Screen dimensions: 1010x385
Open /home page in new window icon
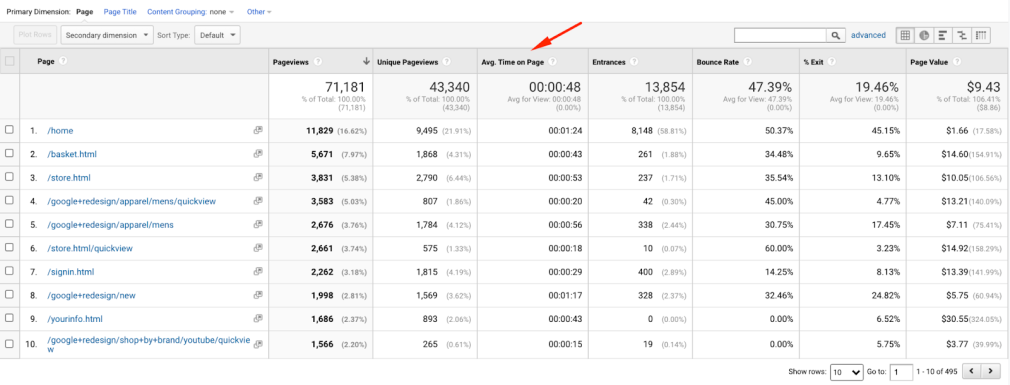click(258, 130)
